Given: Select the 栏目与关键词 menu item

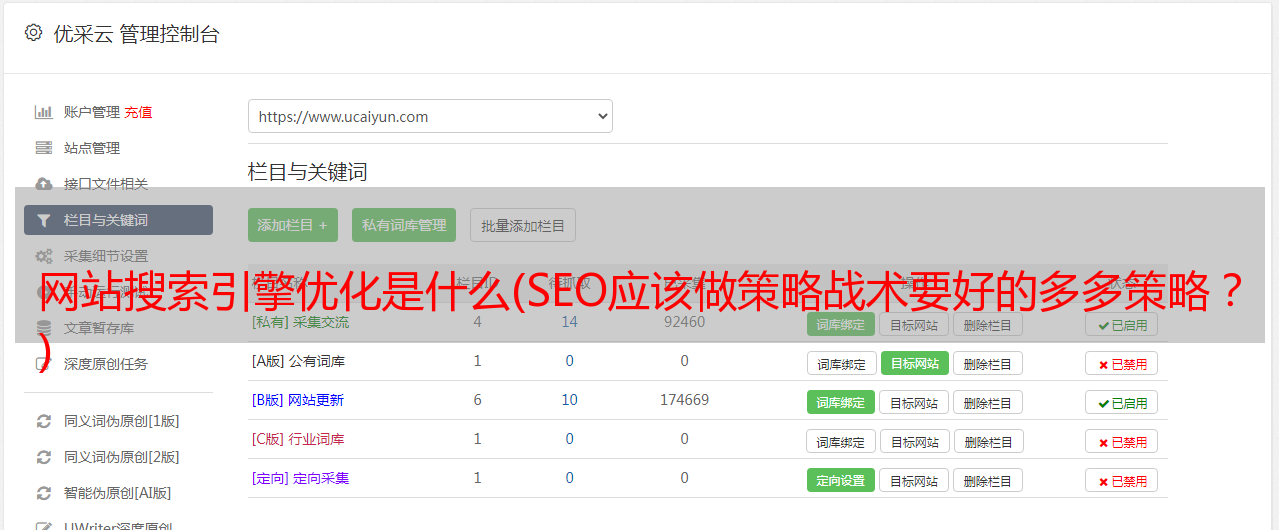Looking at the screenshot, I should coord(118,220).
